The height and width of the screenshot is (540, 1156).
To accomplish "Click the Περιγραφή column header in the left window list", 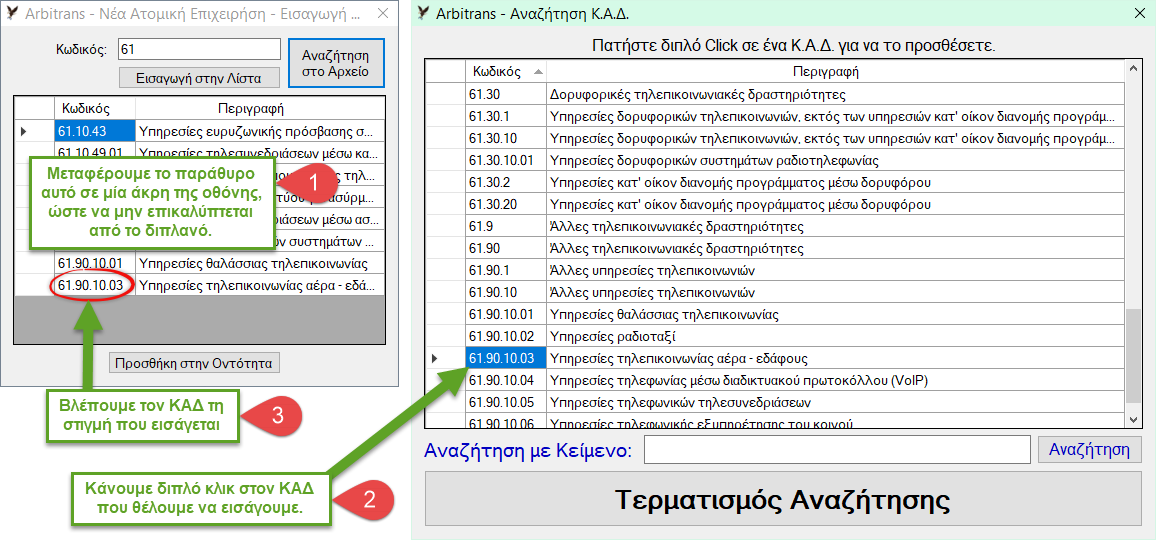I will [x=260, y=108].
